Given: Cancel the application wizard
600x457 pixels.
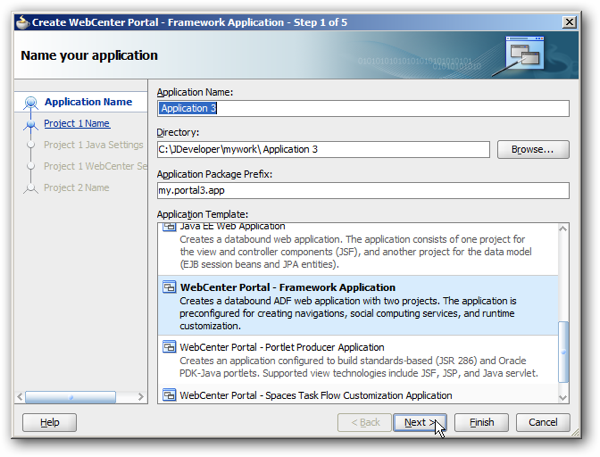Looking at the screenshot, I should click(543, 422).
